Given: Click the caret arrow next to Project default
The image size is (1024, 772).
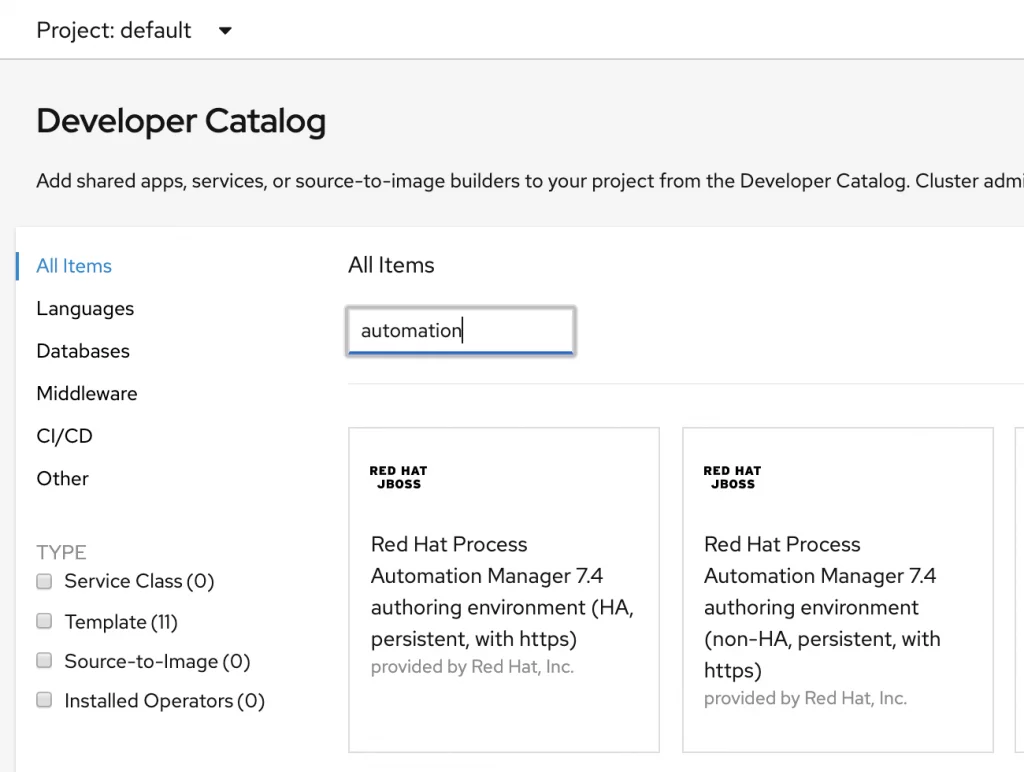Looking at the screenshot, I should point(225,31).
